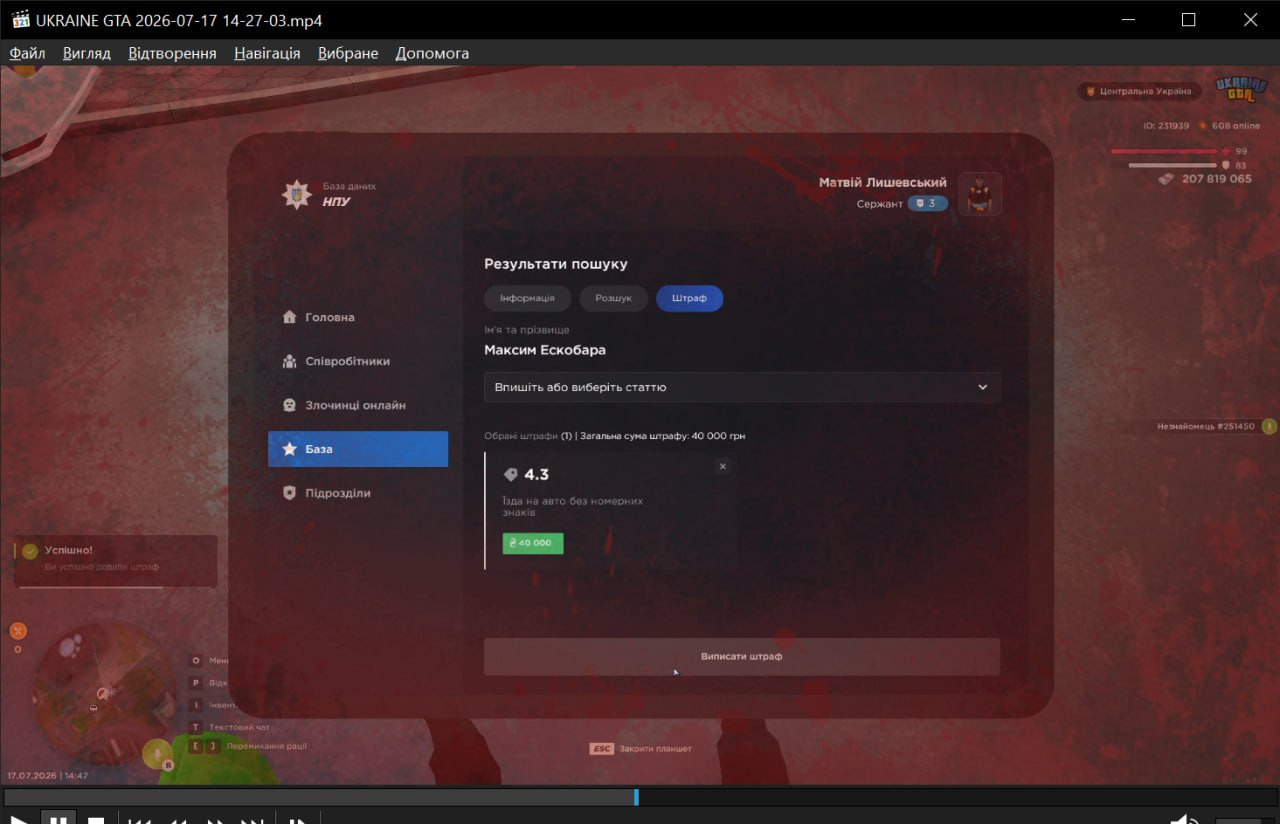Click the Перемикання рації hint
This screenshot has width=1280, height=824.
pyautogui.click(x=248, y=746)
